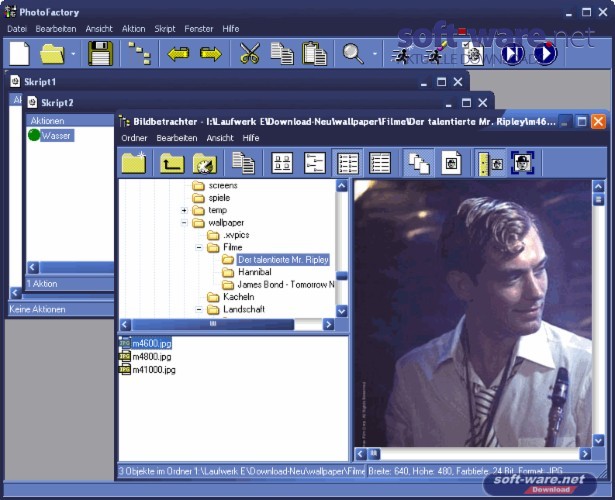615x500 pixels.
Task: Save using the floppy disk icon
Action: click(100, 53)
